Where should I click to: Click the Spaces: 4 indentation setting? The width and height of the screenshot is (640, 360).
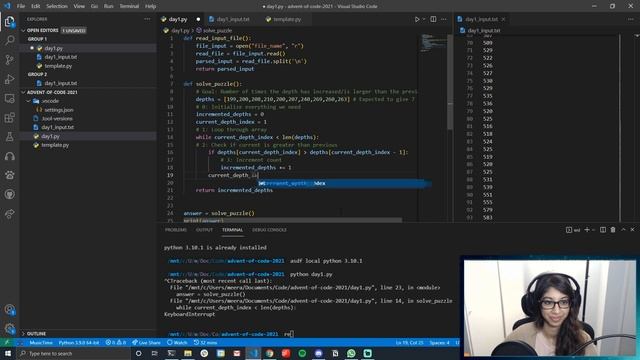click(x=439, y=342)
